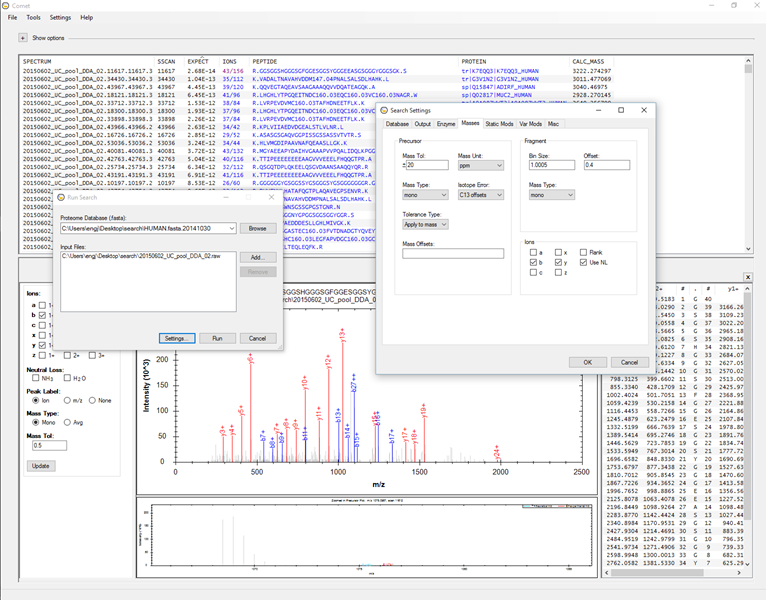Open the Settings menu in menu bar
The width and height of the screenshot is (766, 600).
point(60,18)
